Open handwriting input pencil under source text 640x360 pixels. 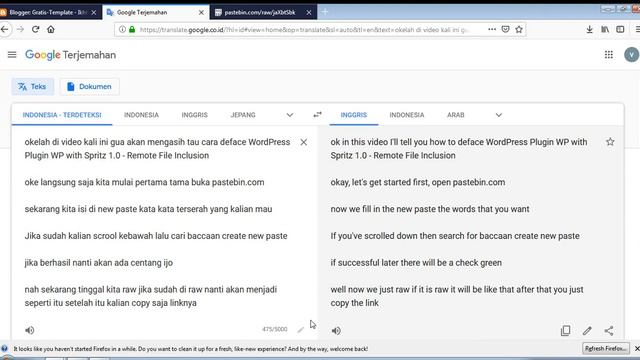coord(300,329)
